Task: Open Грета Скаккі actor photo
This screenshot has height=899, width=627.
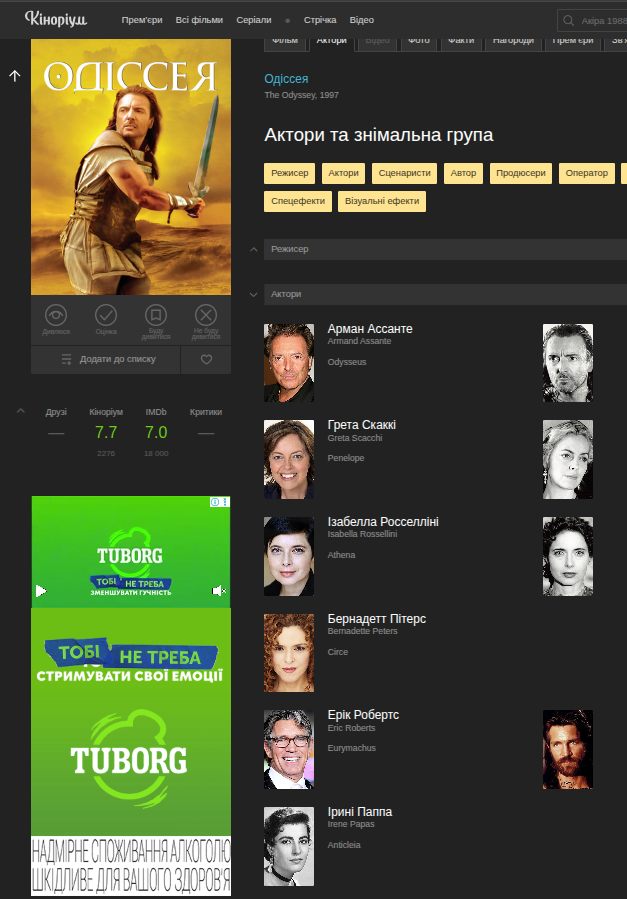Action: point(289,459)
